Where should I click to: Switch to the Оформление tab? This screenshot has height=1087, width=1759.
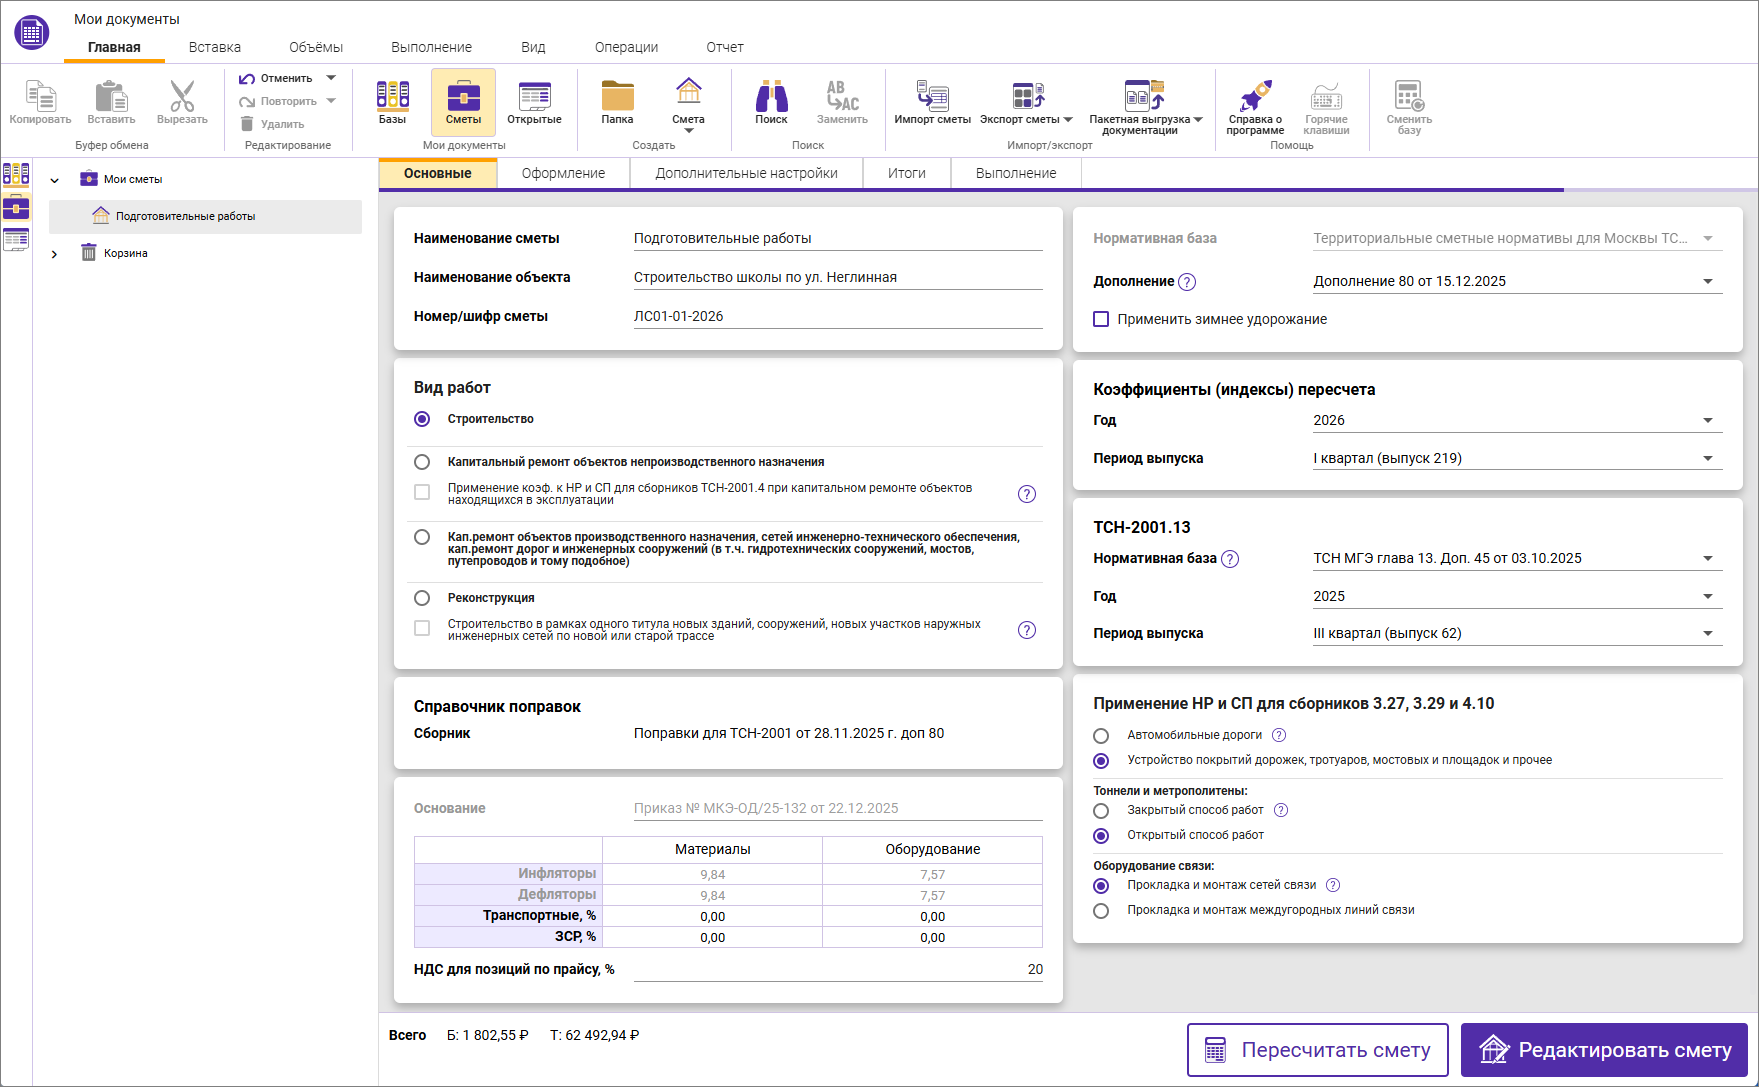[x=563, y=173]
